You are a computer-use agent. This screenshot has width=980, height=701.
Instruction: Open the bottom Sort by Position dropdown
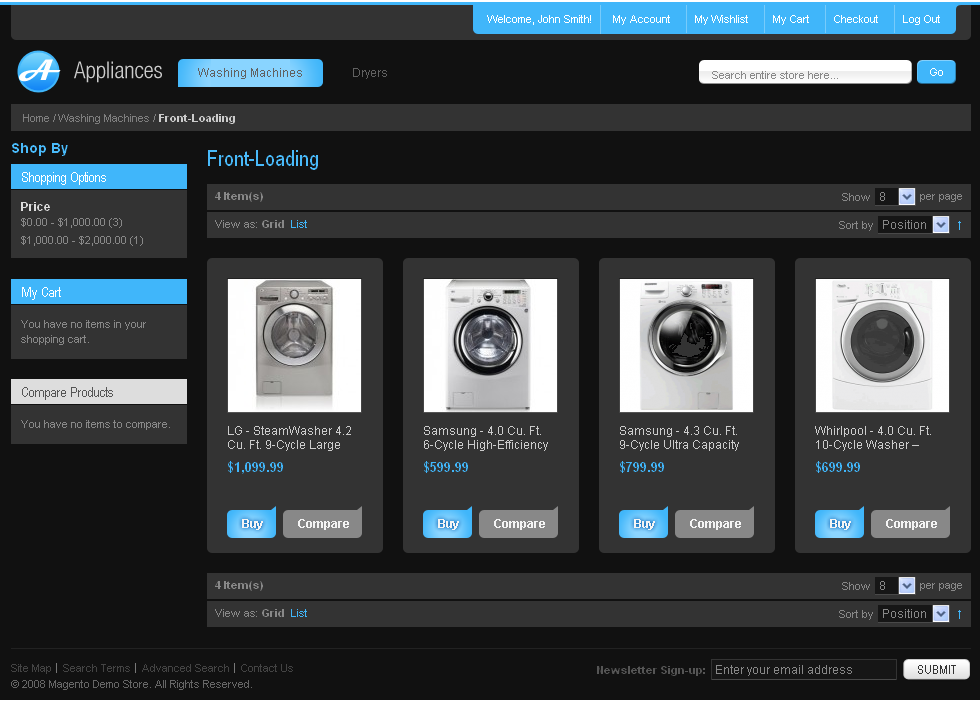coord(913,614)
